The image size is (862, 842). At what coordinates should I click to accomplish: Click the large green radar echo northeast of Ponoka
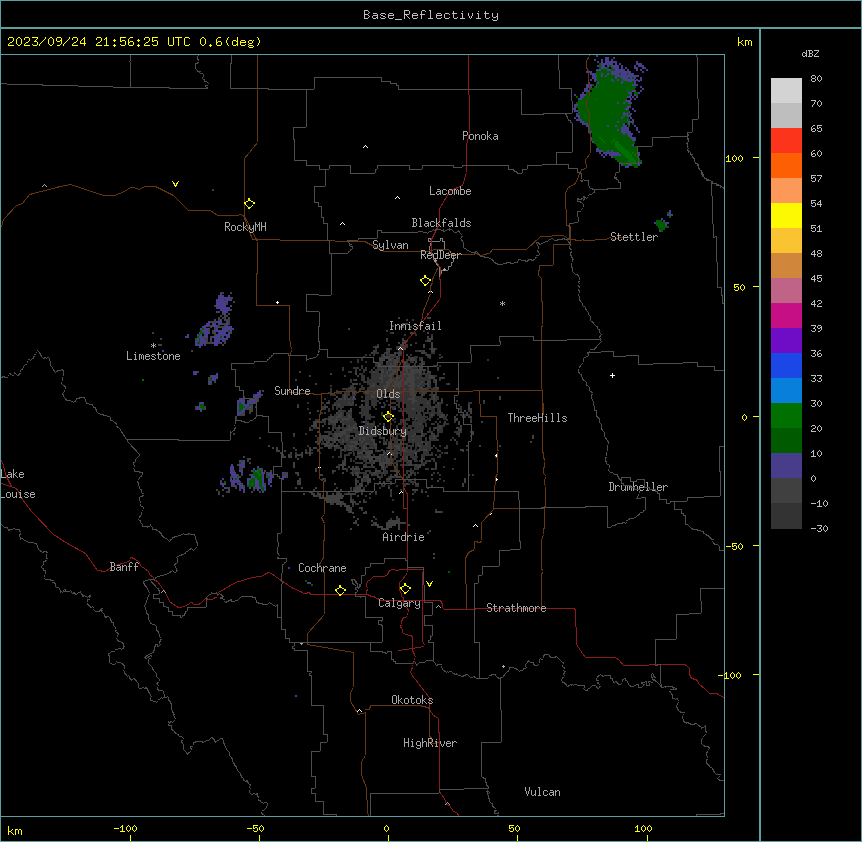(x=610, y=112)
